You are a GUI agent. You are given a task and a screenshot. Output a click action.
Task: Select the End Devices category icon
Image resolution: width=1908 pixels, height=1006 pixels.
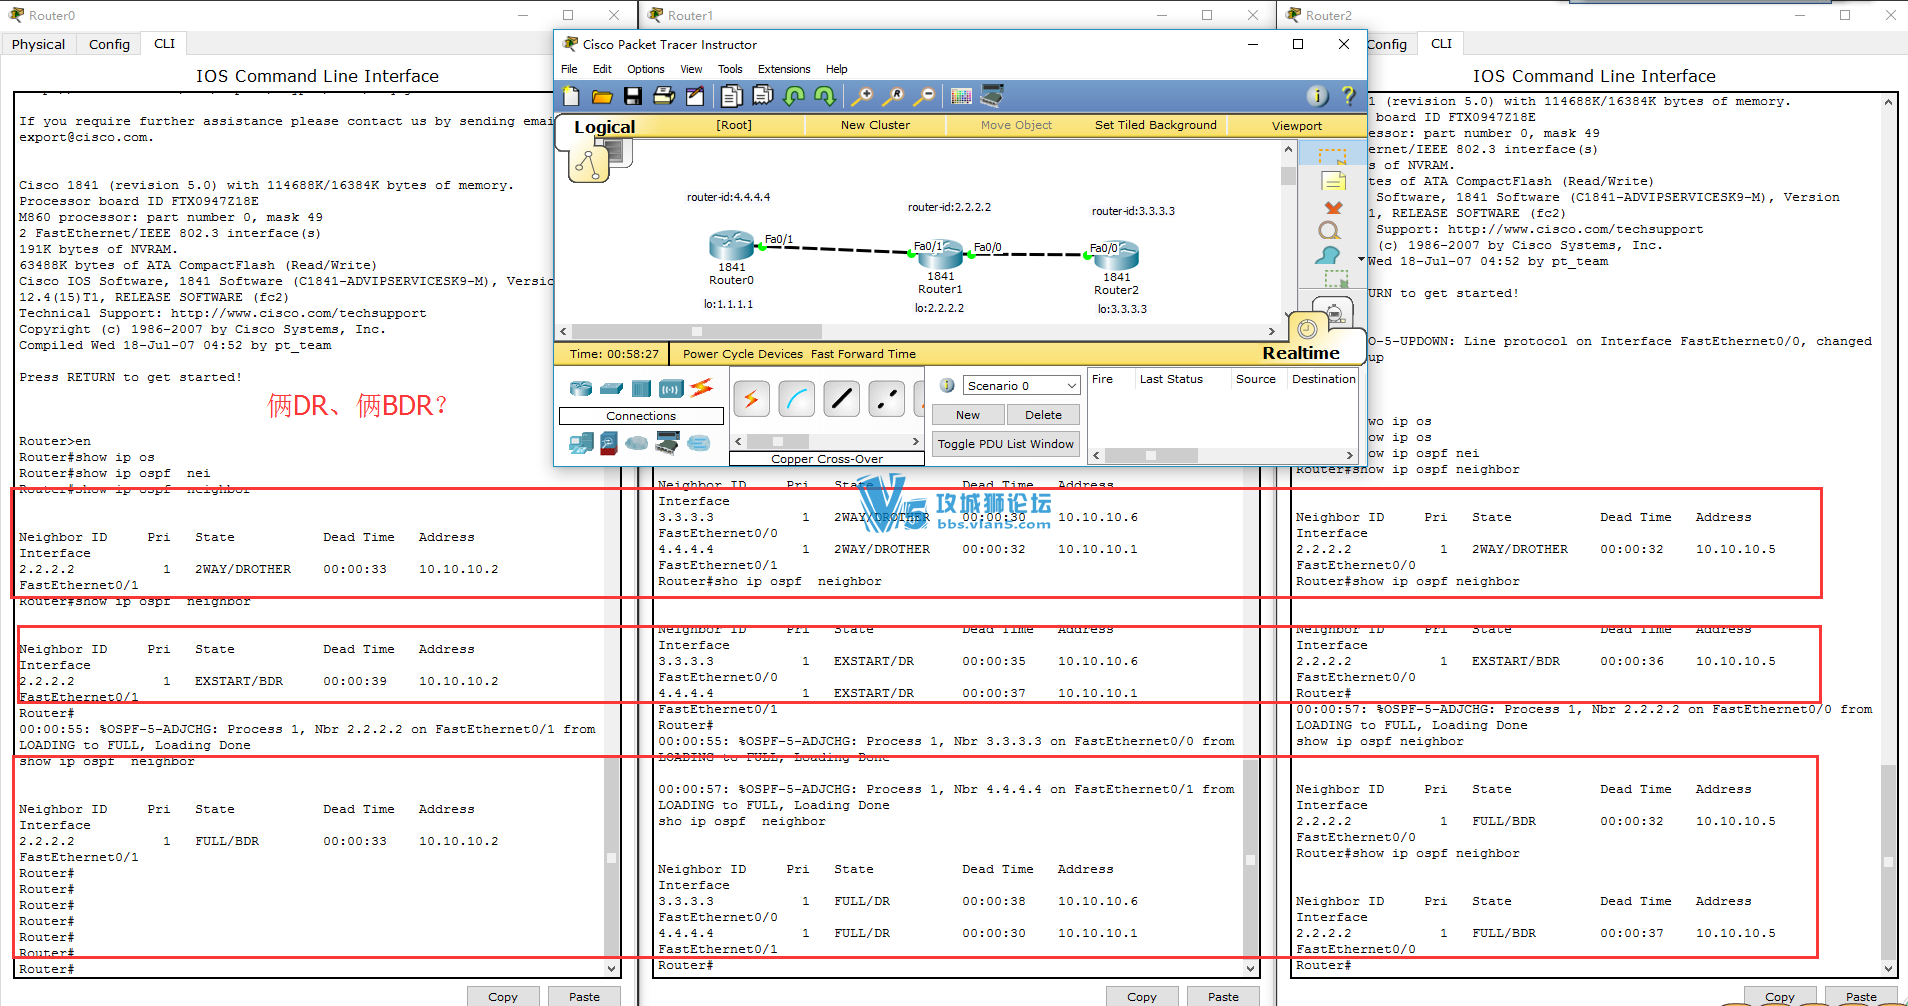581,442
